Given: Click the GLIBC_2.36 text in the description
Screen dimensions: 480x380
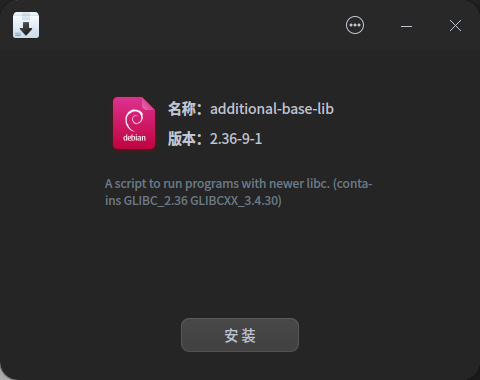Looking at the screenshot, I should click(156, 201).
